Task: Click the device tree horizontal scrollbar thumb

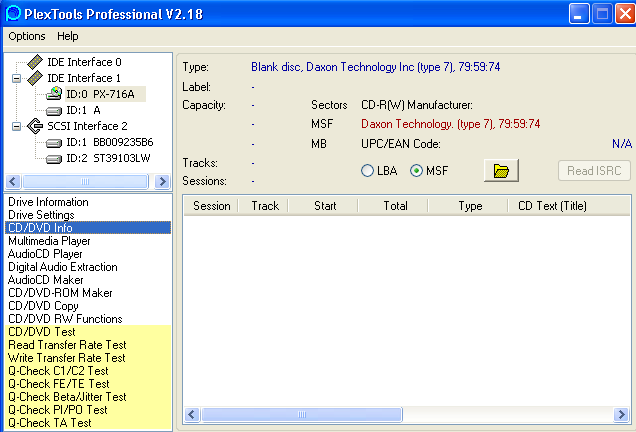Action: pyautogui.click(x=85, y=181)
